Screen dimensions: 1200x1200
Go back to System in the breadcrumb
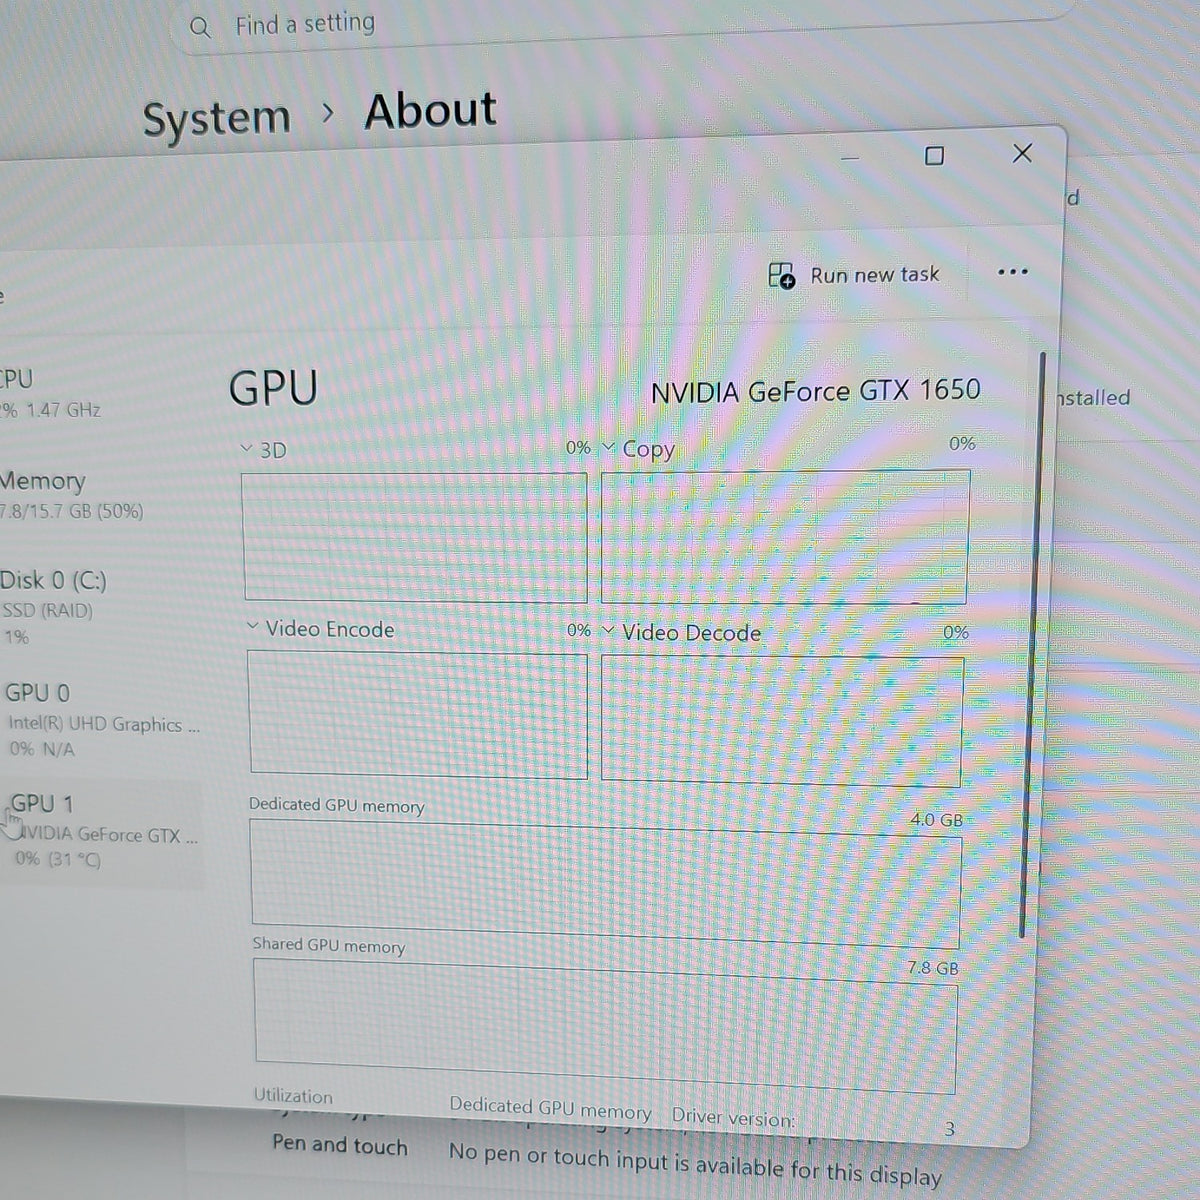click(x=216, y=118)
